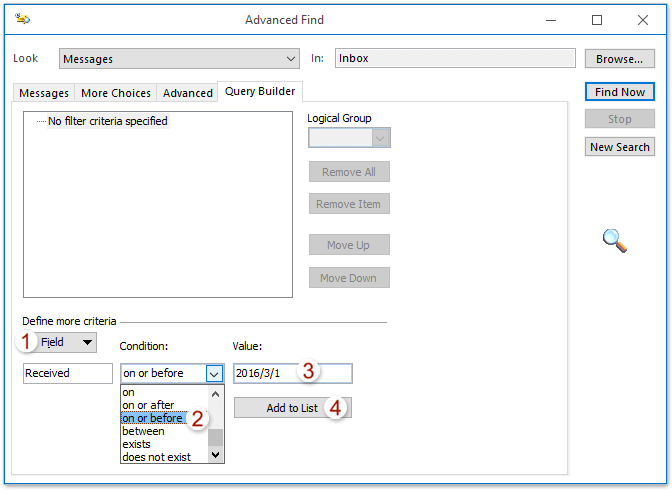Click Add to List button
This screenshot has width=672, height=491.
[292, 408]
